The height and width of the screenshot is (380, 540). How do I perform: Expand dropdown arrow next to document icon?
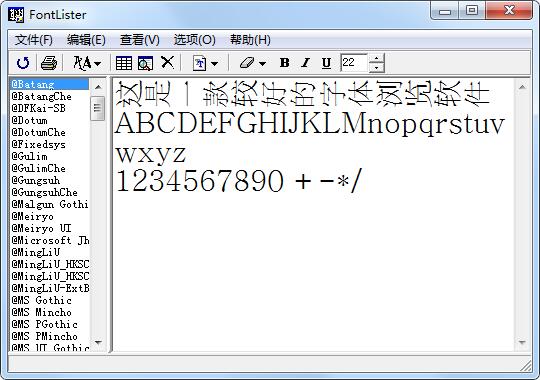click(214, 64)
